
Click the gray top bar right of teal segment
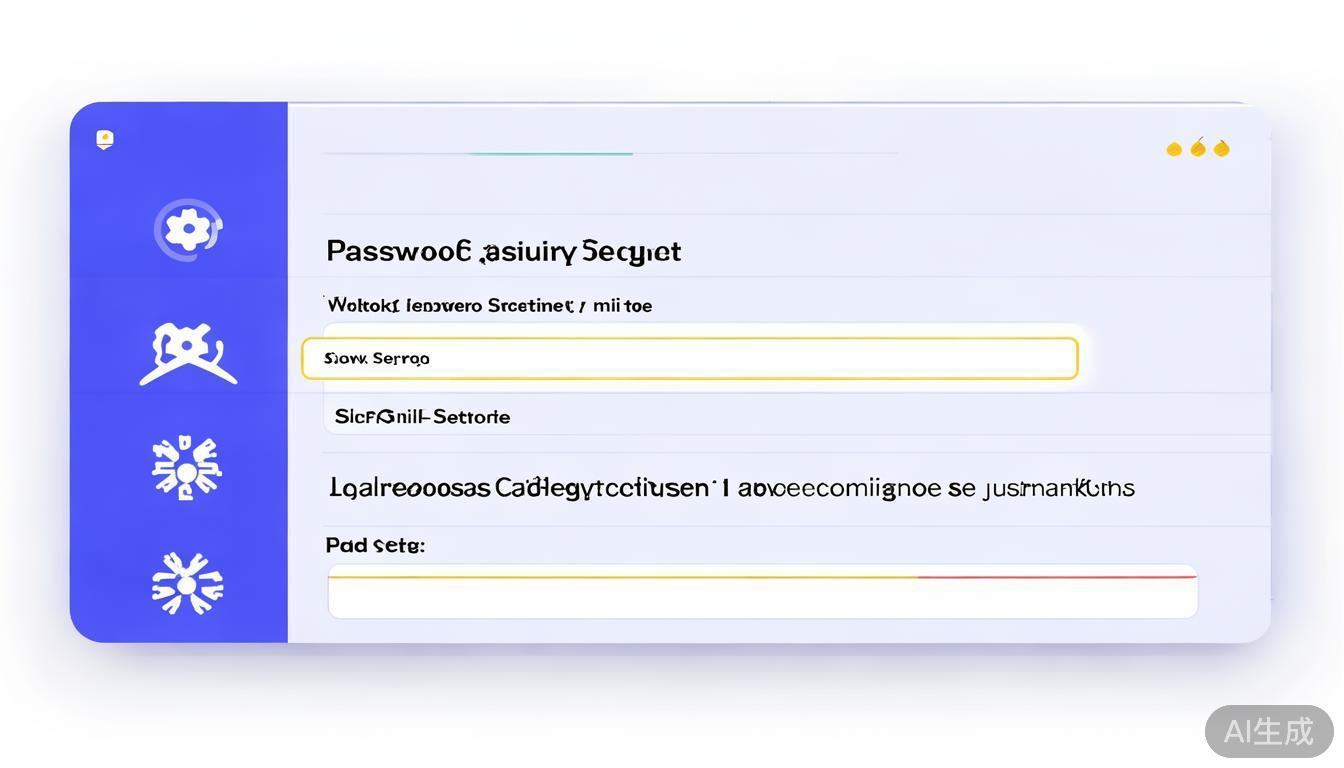point(765,154)
